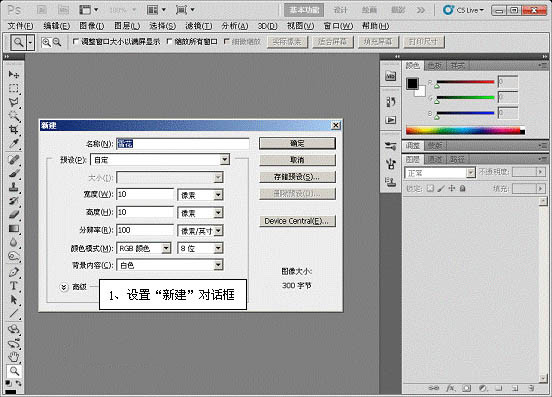Screen dimensions: 552x397
Task: Open the Edit (编辑) menu
Action: point(57,26)
